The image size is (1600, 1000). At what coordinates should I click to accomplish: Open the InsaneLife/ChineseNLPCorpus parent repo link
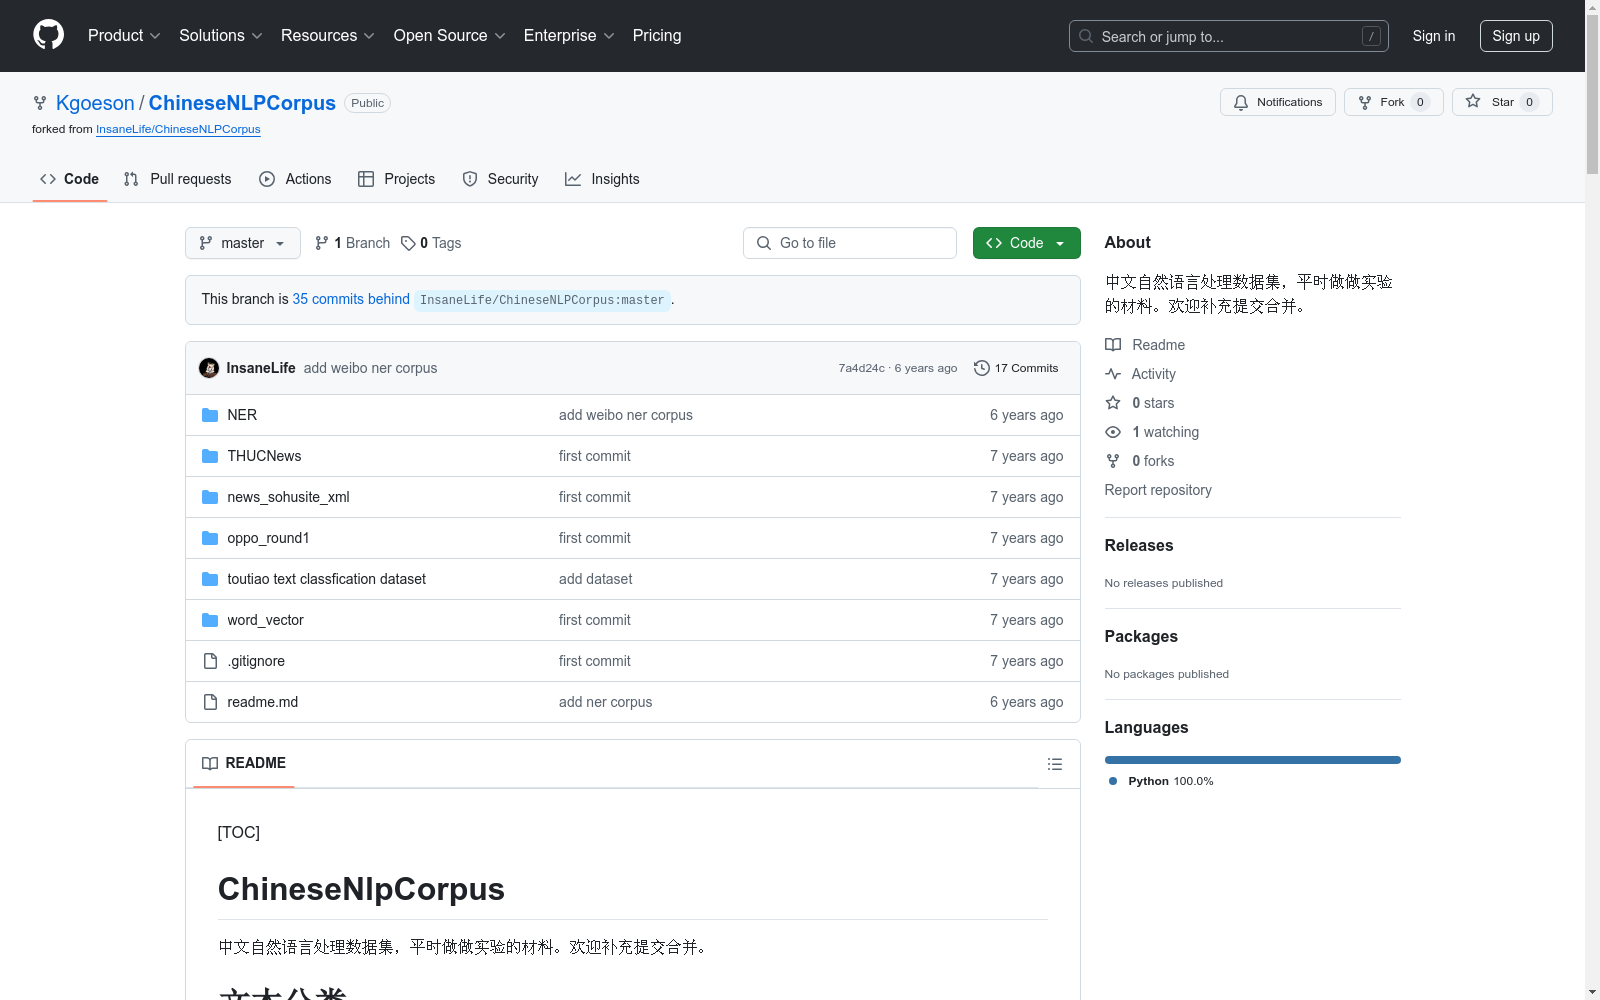pyautogui.click(x=178, y=129)
